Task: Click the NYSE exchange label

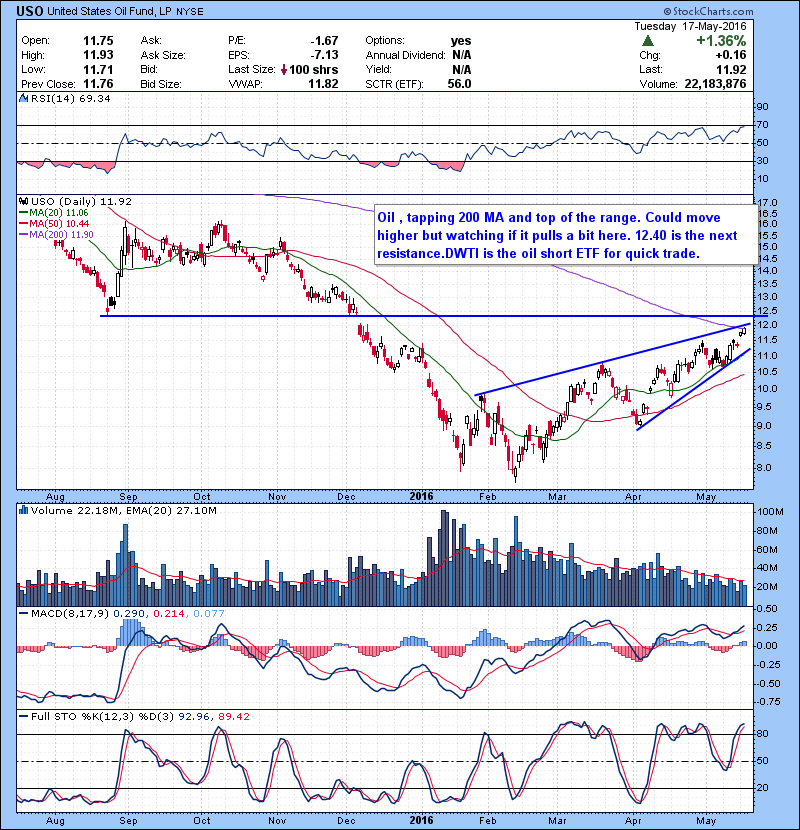Action: pos(190,12)
